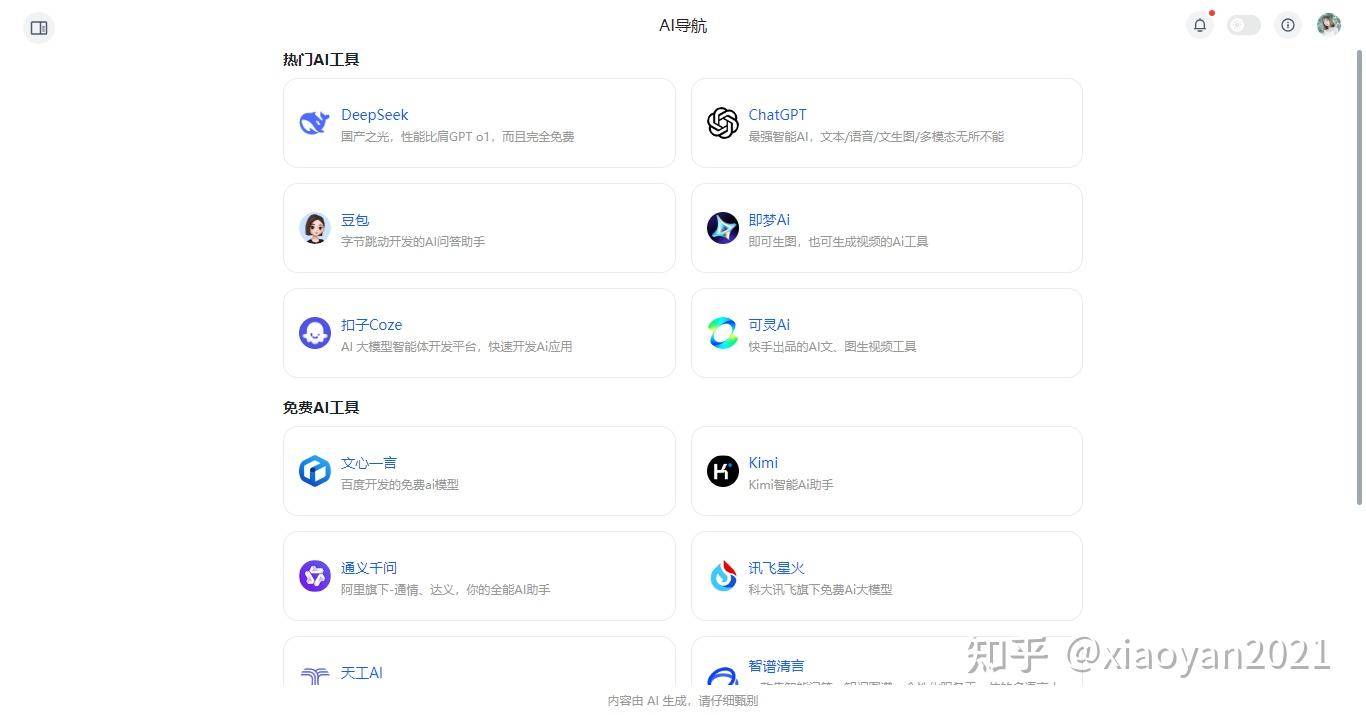Toggle the sidebar panel icon
This screenshot has width=1366, height=715.
click(x=39, y=28)
